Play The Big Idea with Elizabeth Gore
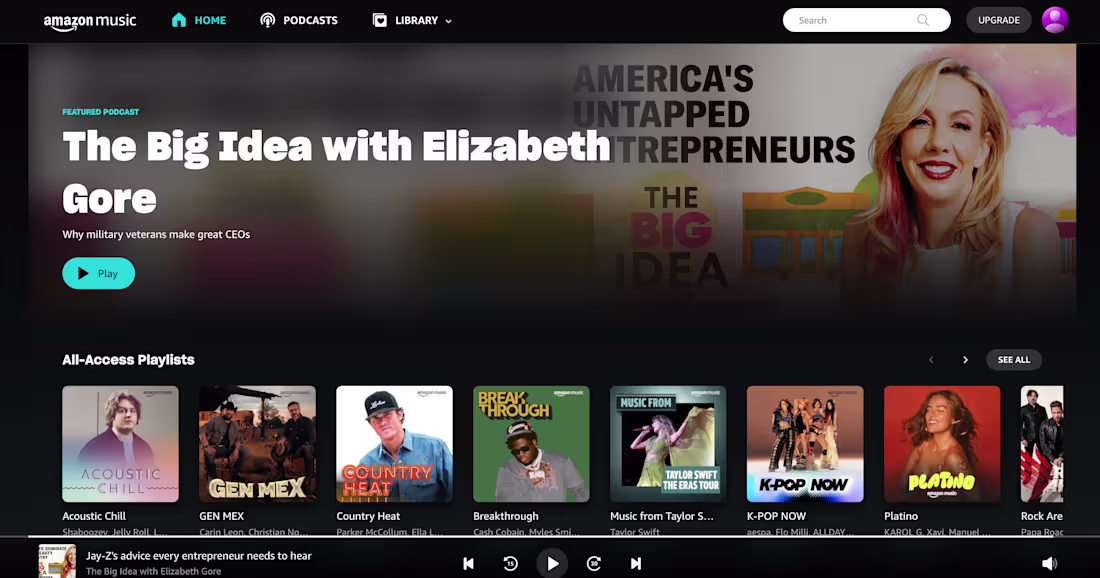This screenshot has height=578, width=1100. click(98, 273)
